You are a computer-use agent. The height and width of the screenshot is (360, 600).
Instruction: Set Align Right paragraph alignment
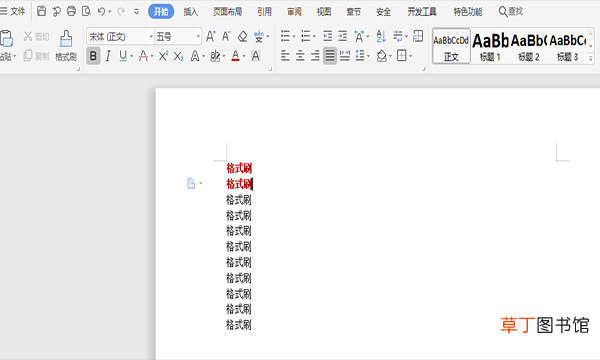(x=315, y=56)
